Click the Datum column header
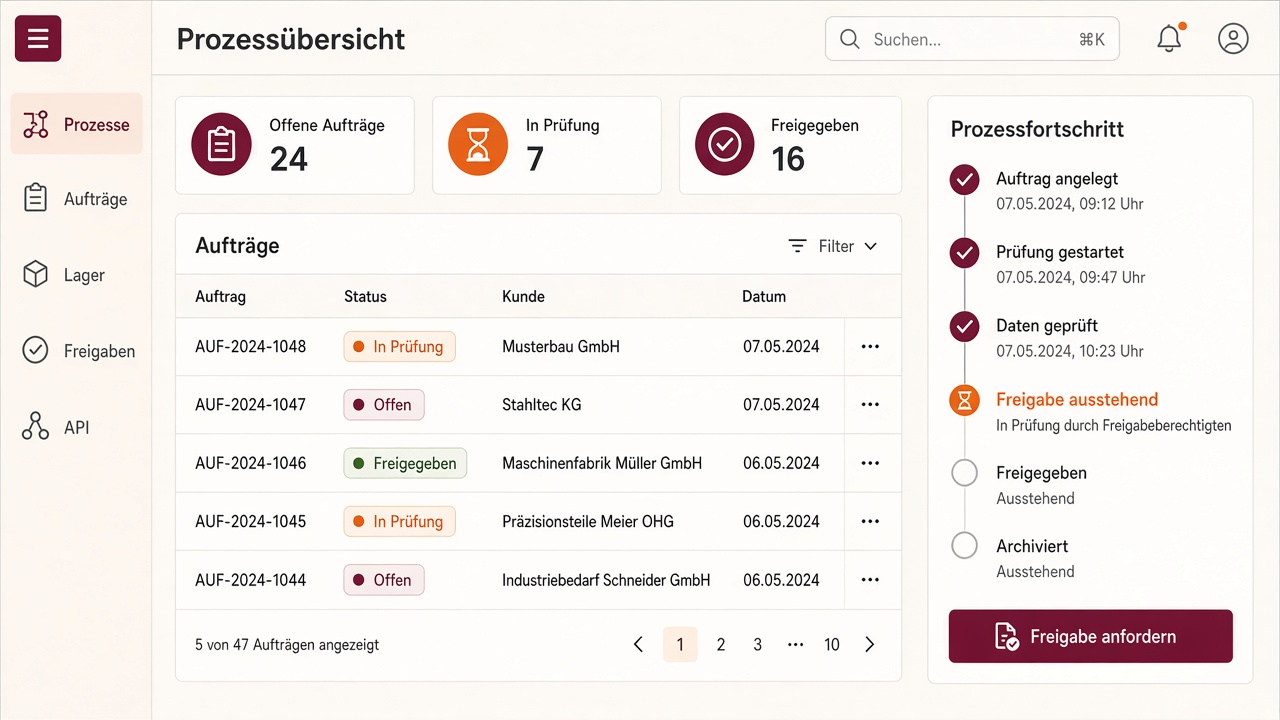1280x720 pixels. (764, 297)
